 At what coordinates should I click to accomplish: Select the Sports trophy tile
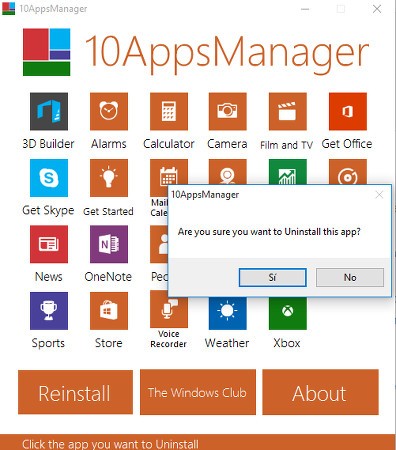pyautogui.click(x=49, y=311)
